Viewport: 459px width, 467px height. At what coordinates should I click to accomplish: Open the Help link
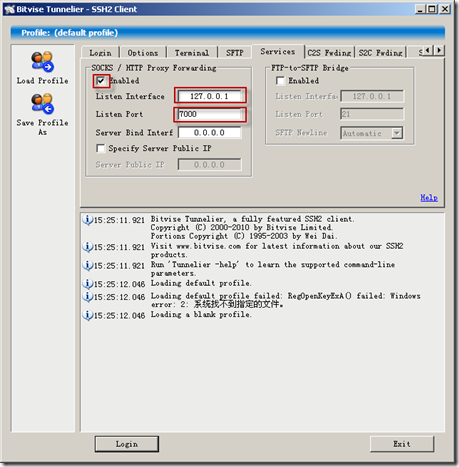(429, 198)
